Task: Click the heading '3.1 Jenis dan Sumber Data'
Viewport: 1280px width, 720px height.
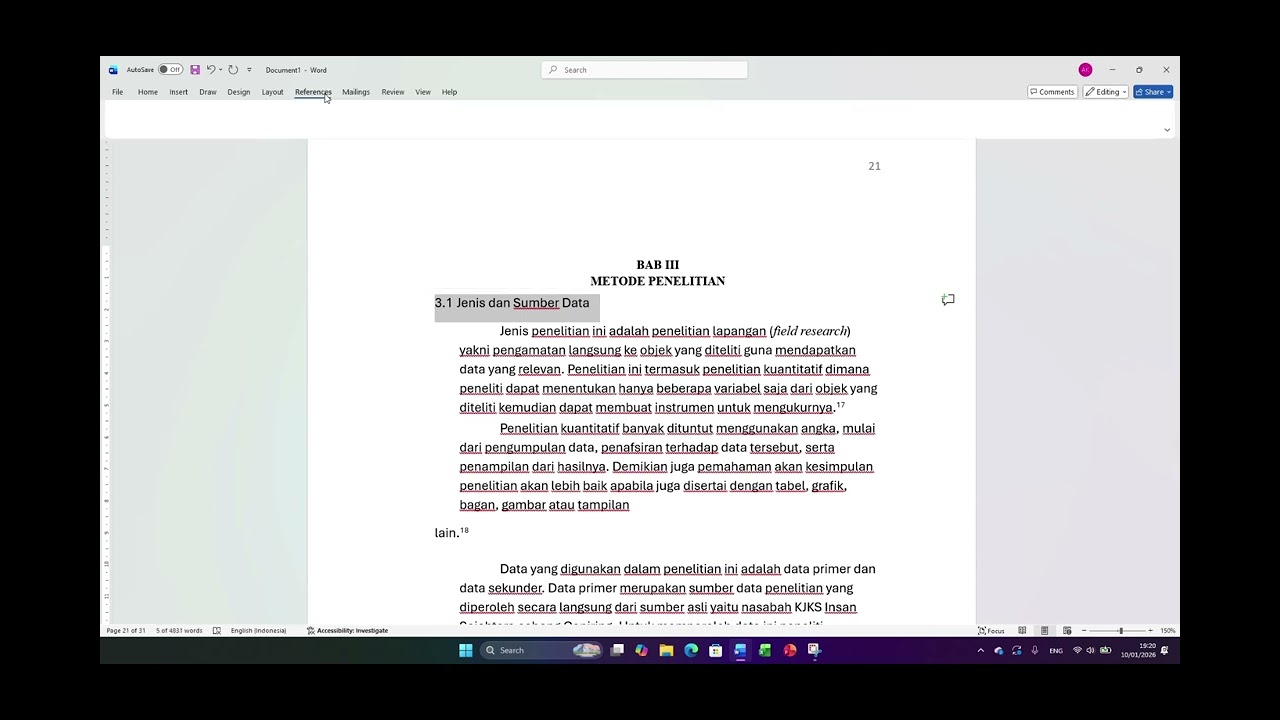Action: point(512,303)
